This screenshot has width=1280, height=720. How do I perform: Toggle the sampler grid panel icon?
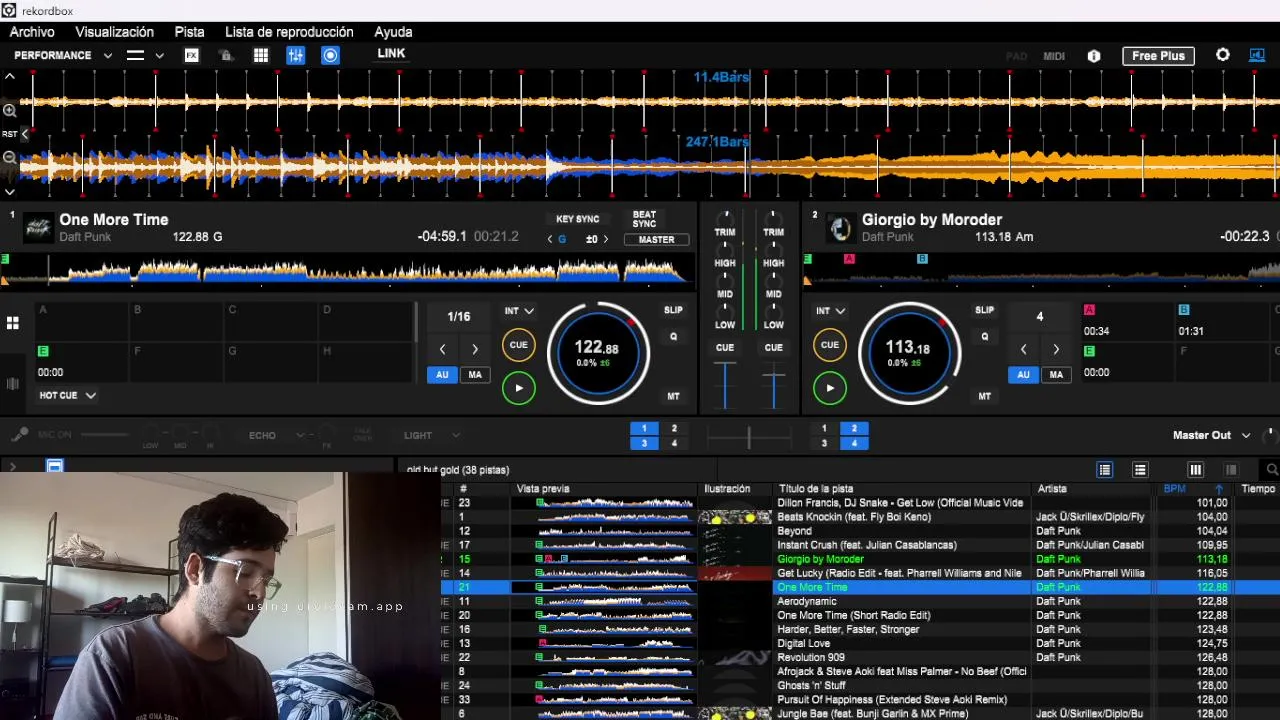point(261,56)
